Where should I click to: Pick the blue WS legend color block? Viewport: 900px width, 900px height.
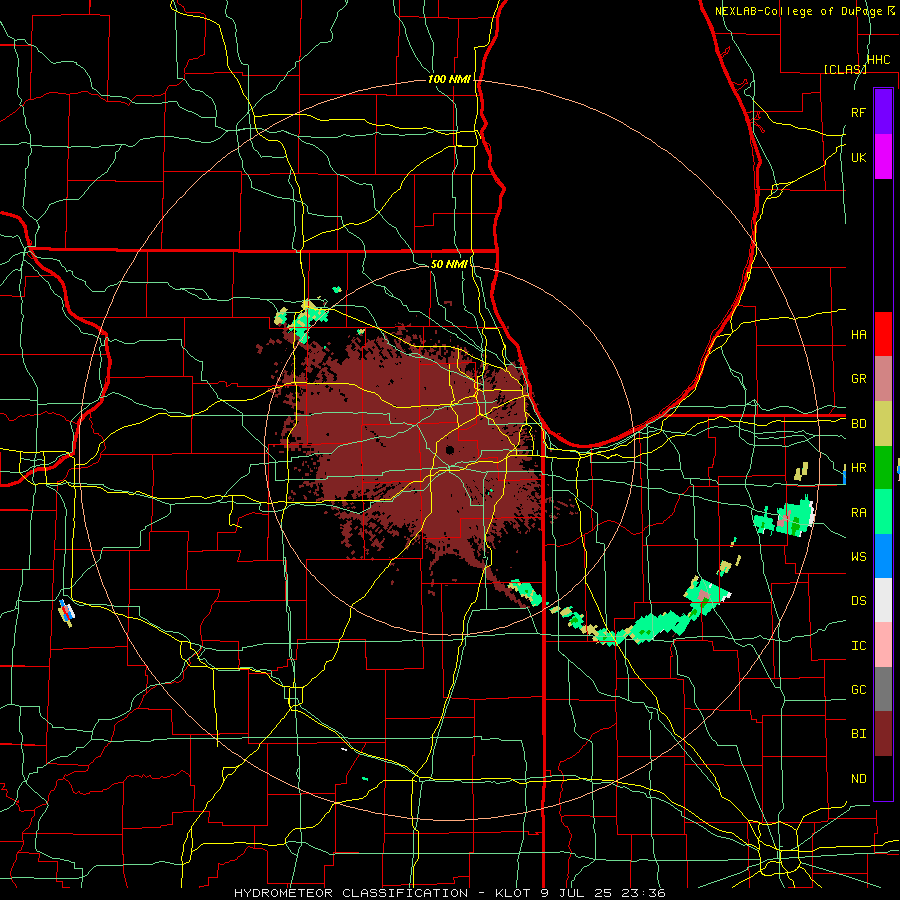pyautogui.click(x=883, y=556)
